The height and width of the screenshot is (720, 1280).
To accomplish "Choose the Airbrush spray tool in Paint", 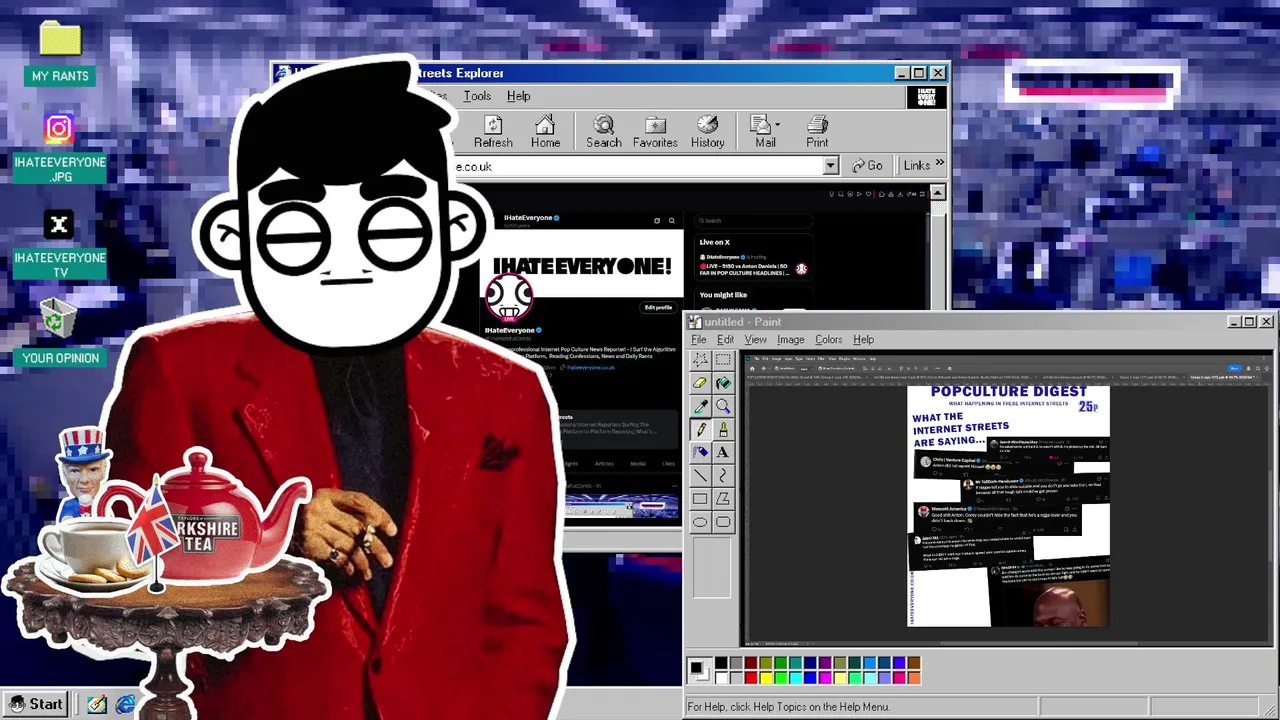I will [x=700, y=452].
